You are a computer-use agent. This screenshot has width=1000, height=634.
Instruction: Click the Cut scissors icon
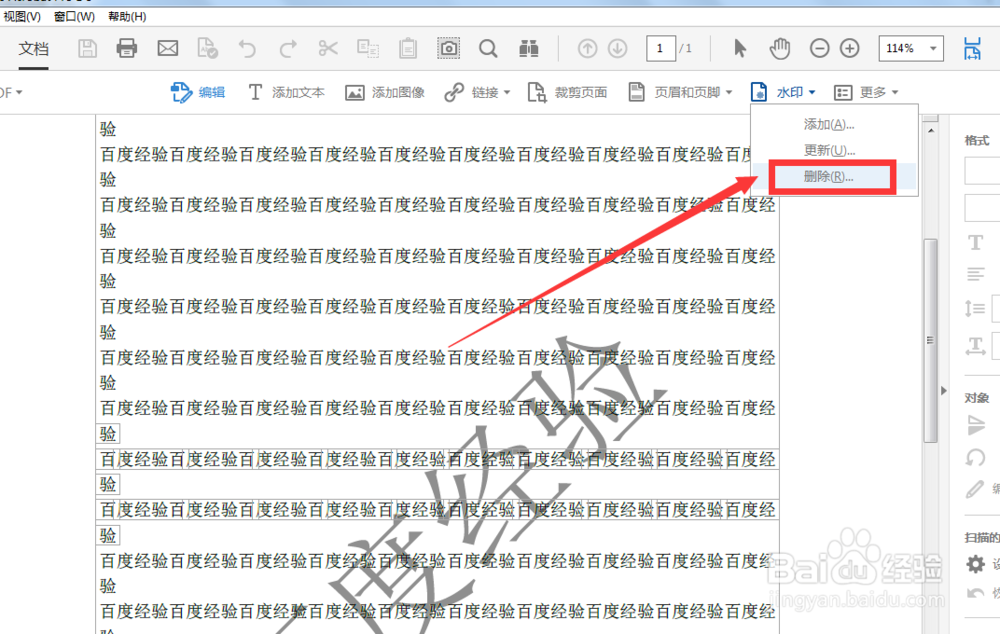tap(328, 48)
